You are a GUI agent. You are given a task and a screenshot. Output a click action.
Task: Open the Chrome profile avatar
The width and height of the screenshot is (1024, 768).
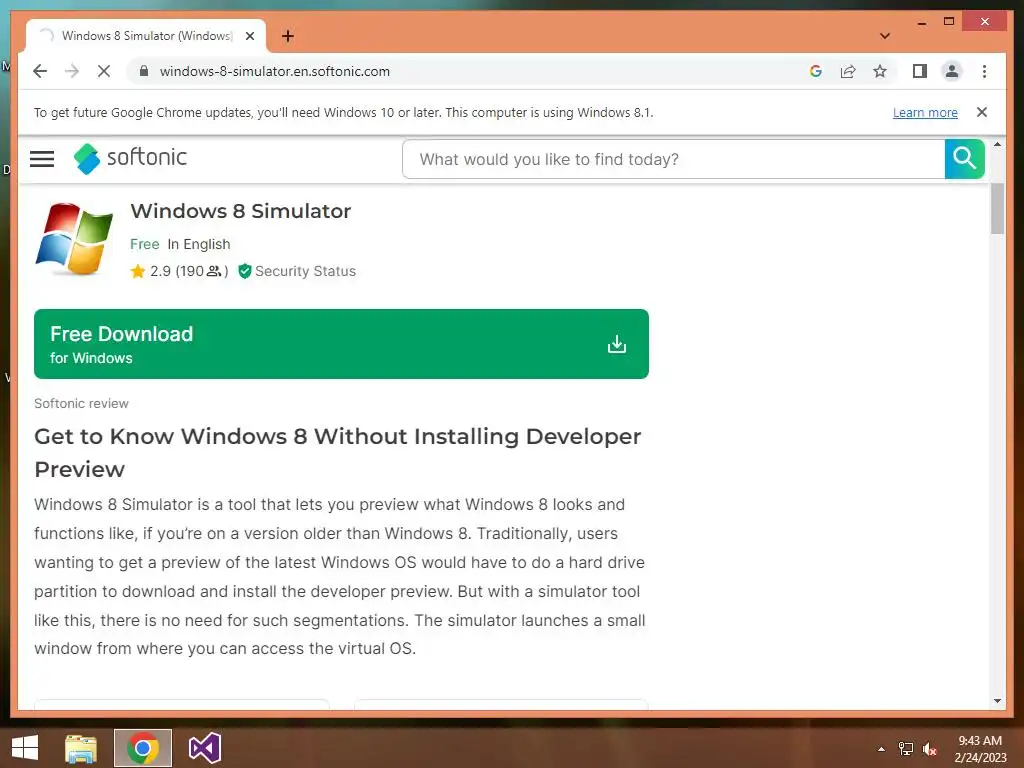[952, 71]
